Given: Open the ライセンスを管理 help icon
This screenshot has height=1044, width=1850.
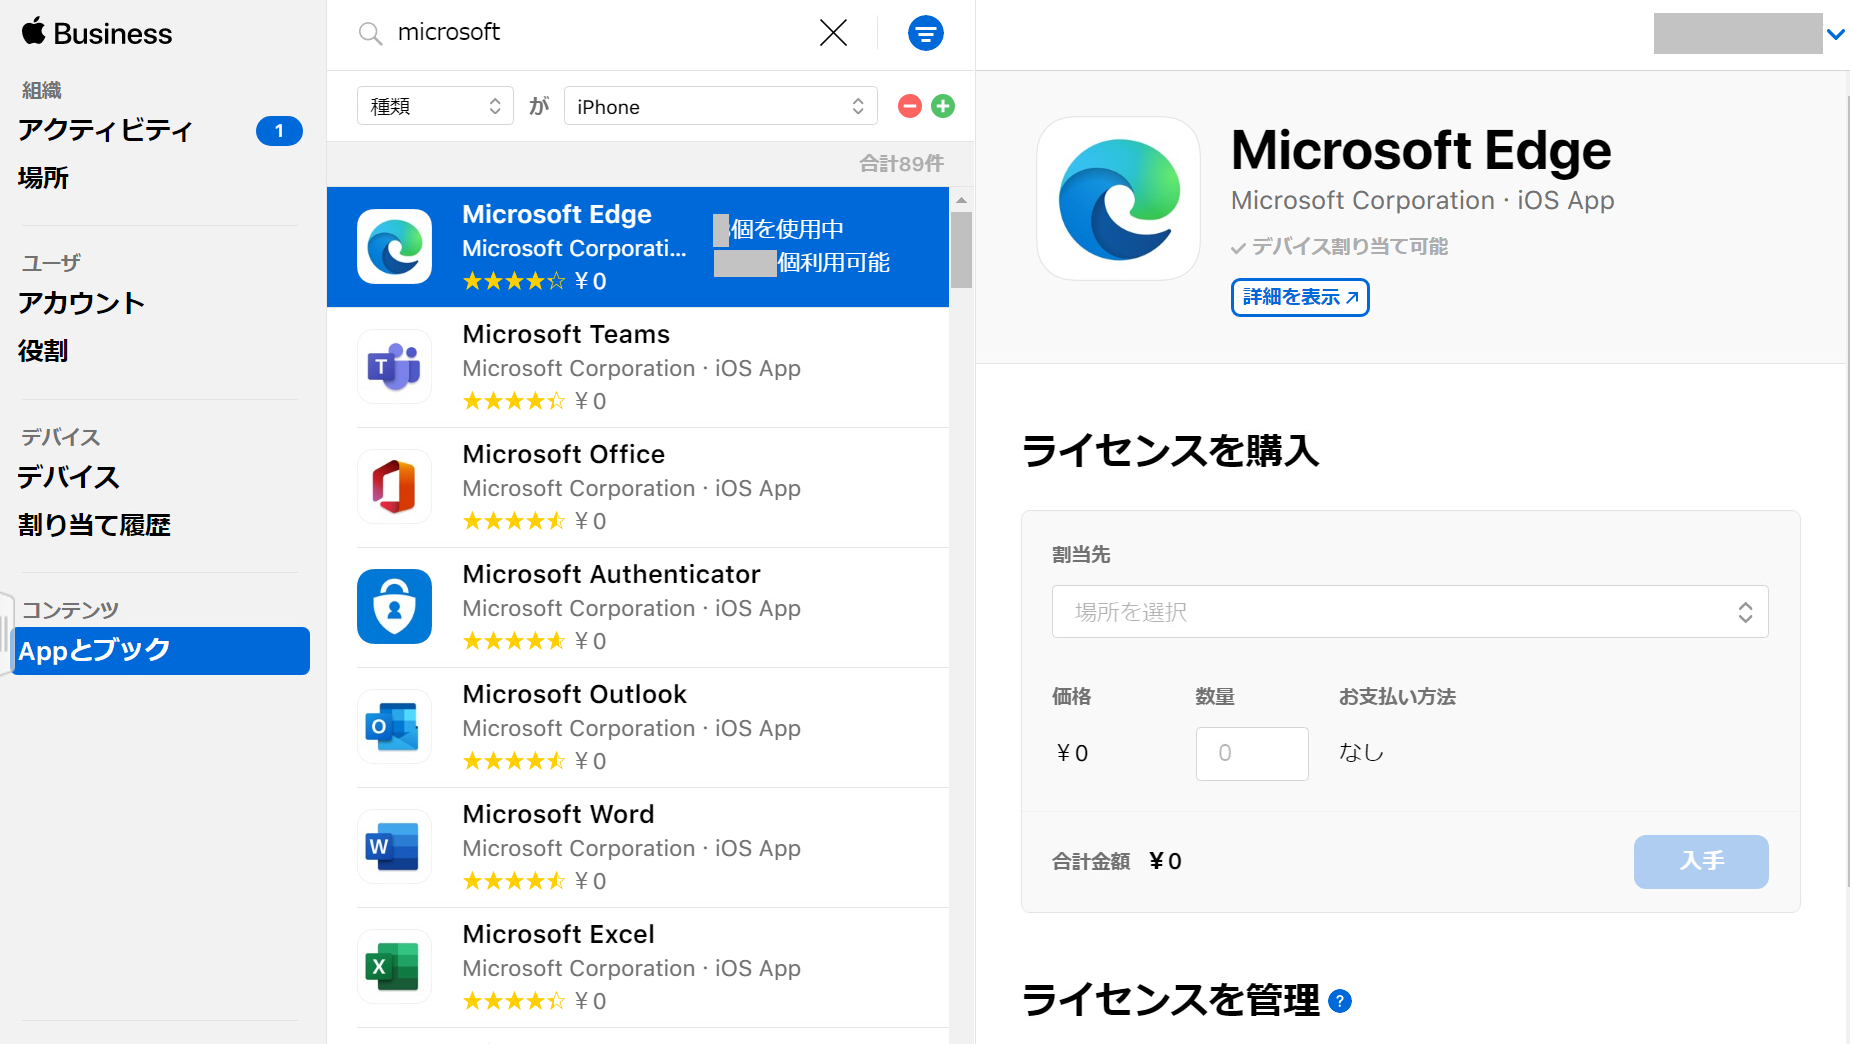Looking at the screenshot, I should point(1339,1000).
